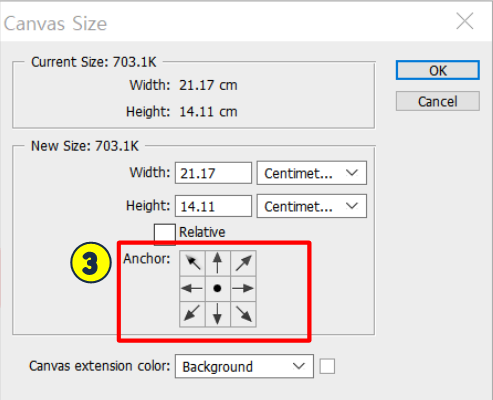The height and width of the screenshot is (400, 493).
Task: Click the Current Size width value 21.17 cm
Action: (x=208, y=85)
